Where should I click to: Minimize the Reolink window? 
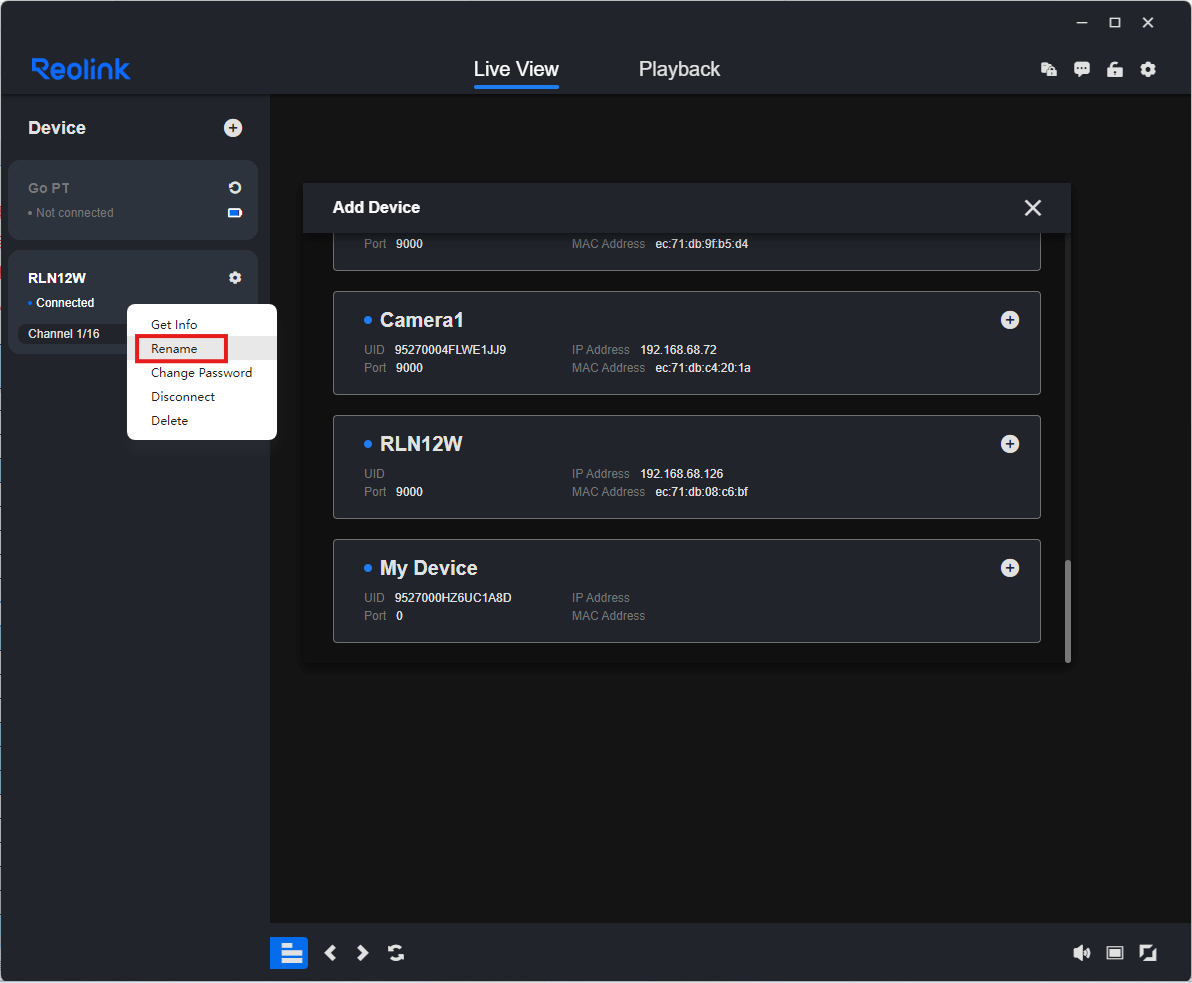point(1082,23)
